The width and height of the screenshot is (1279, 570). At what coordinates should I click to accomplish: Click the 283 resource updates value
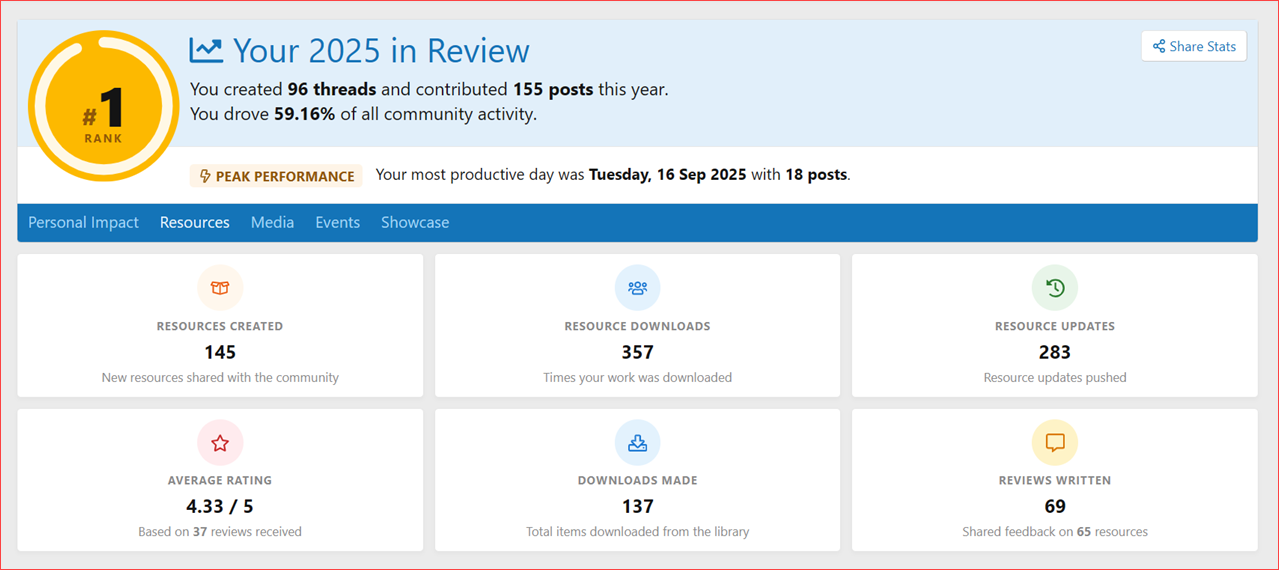tap(1055, 352)
